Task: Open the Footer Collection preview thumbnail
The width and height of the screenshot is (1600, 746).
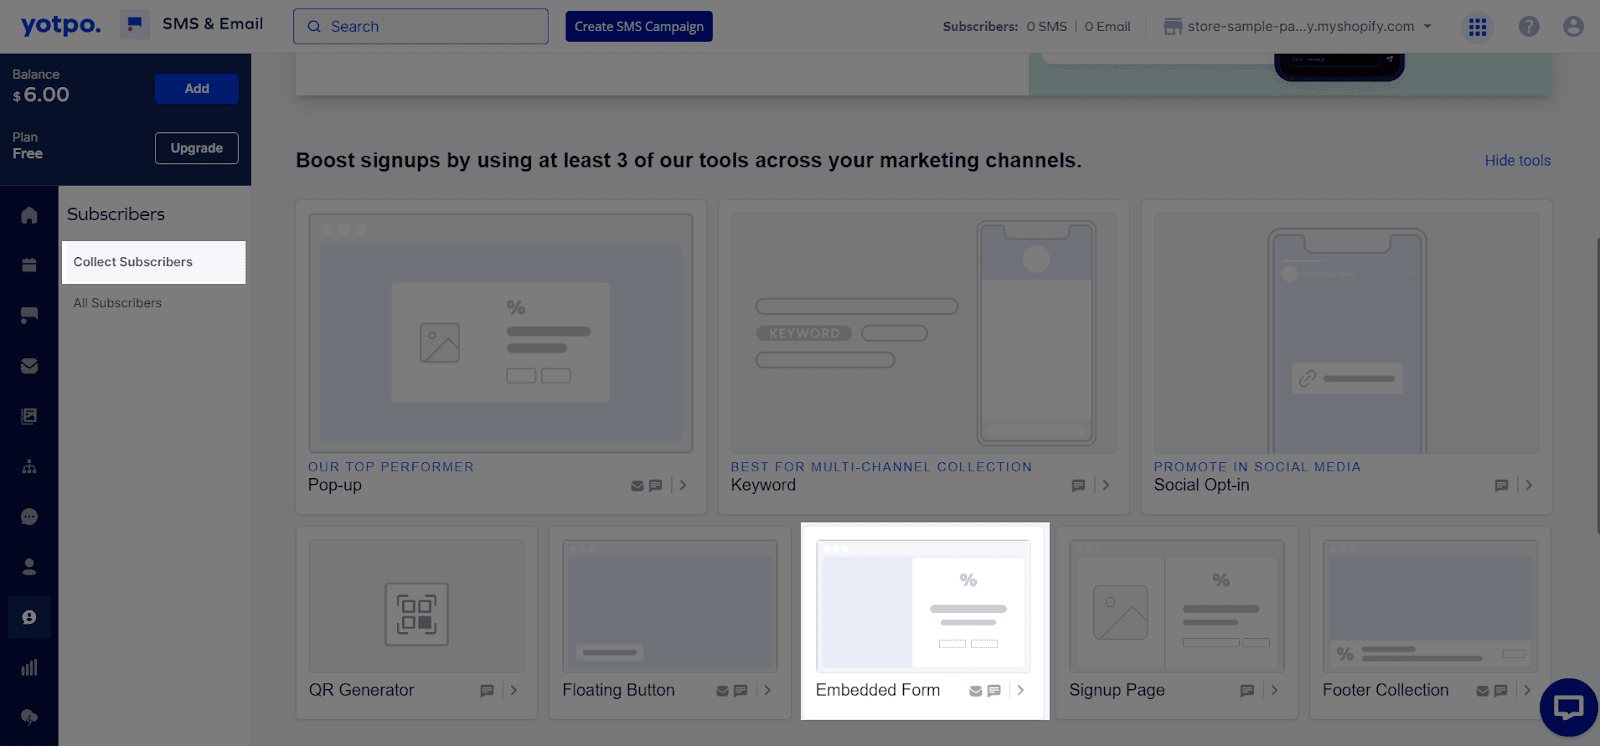Action: coord(1431,606)
